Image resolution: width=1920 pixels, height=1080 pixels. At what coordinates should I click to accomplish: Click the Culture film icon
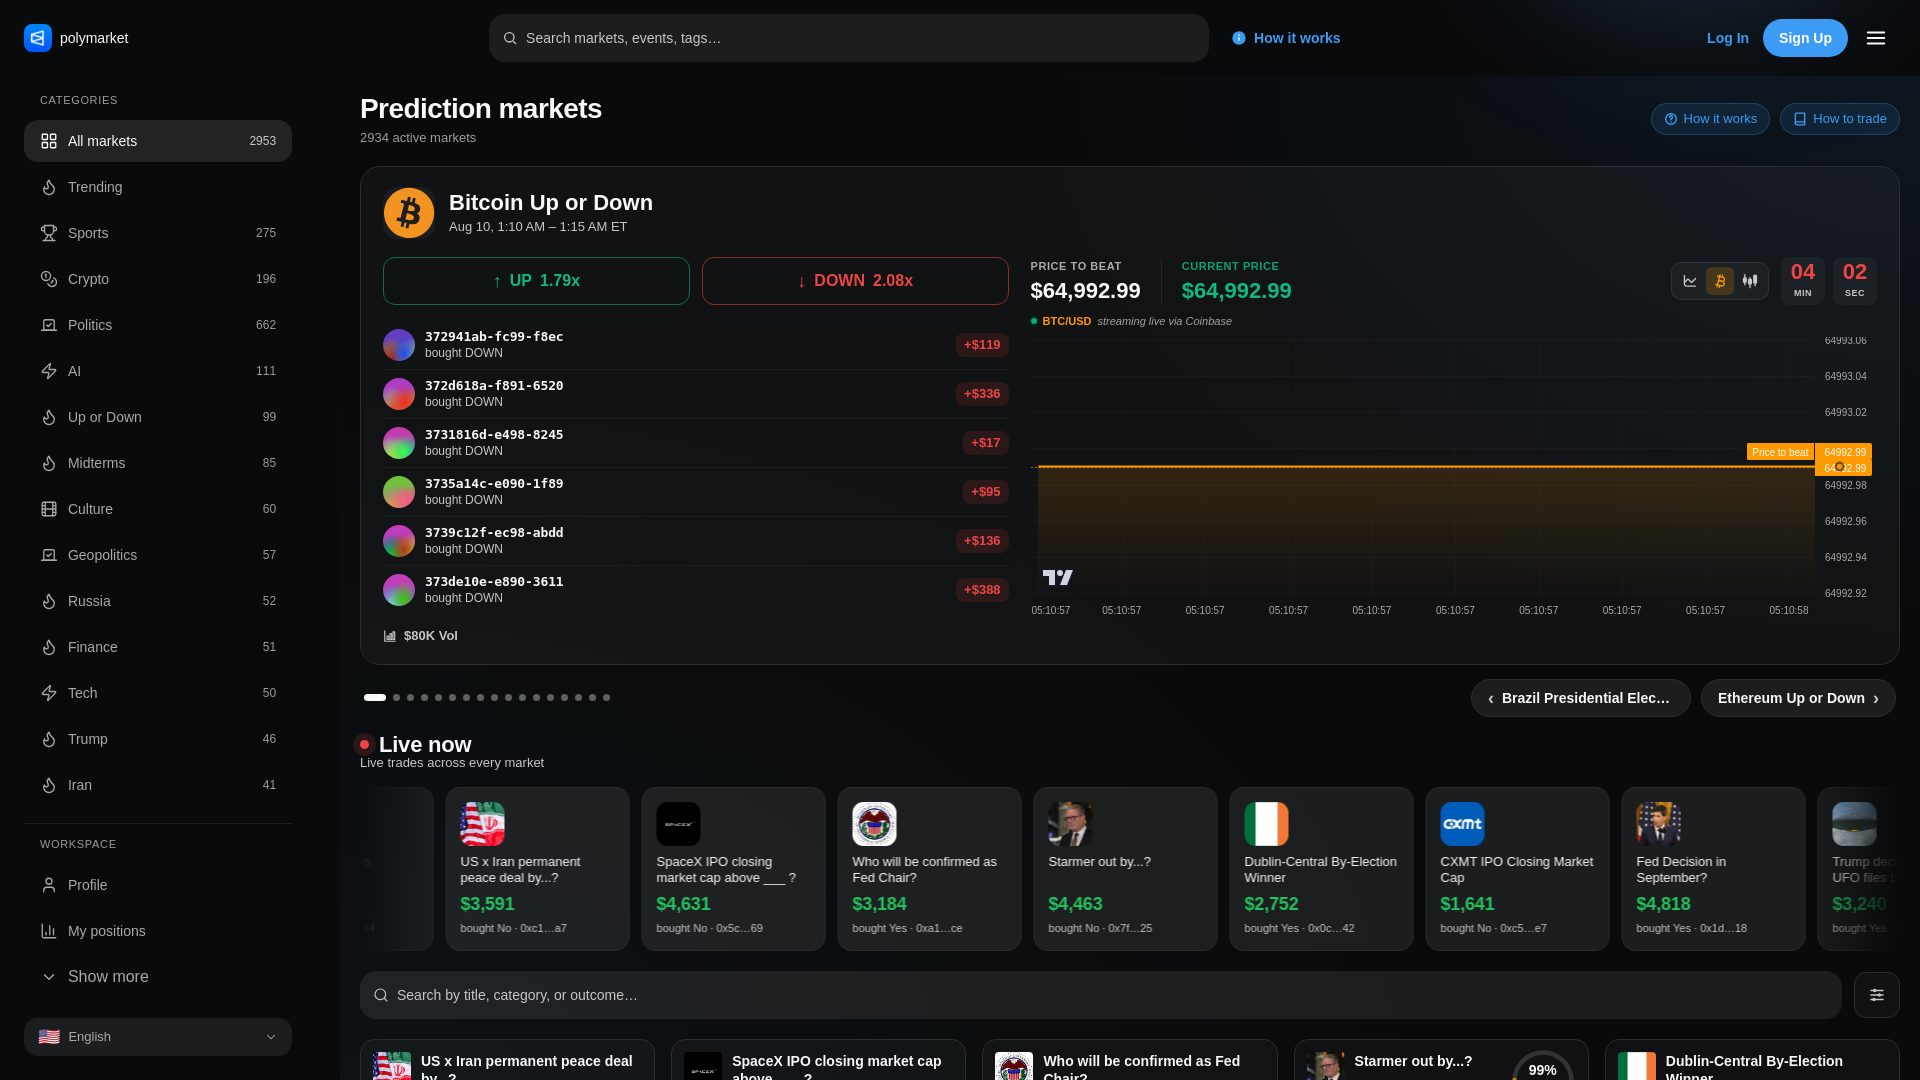[49, 509]
